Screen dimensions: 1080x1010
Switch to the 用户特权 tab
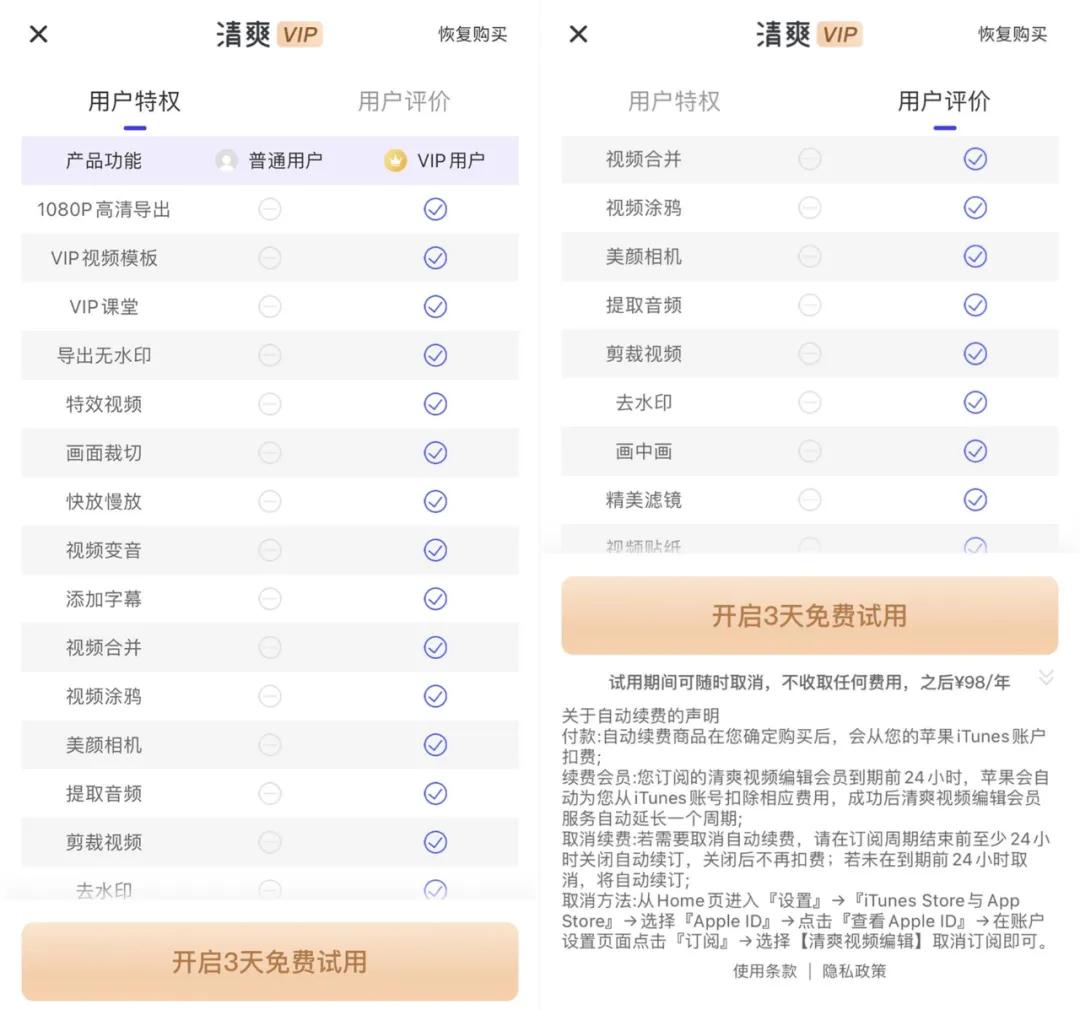tap(133, 100)
